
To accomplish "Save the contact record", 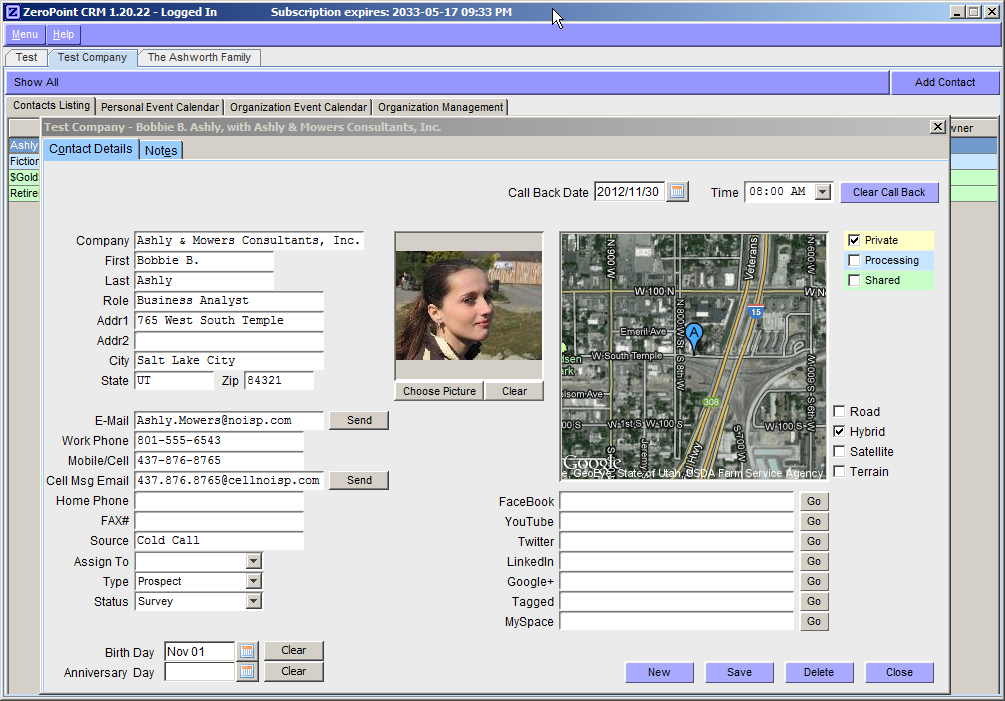I will (739, 672).
